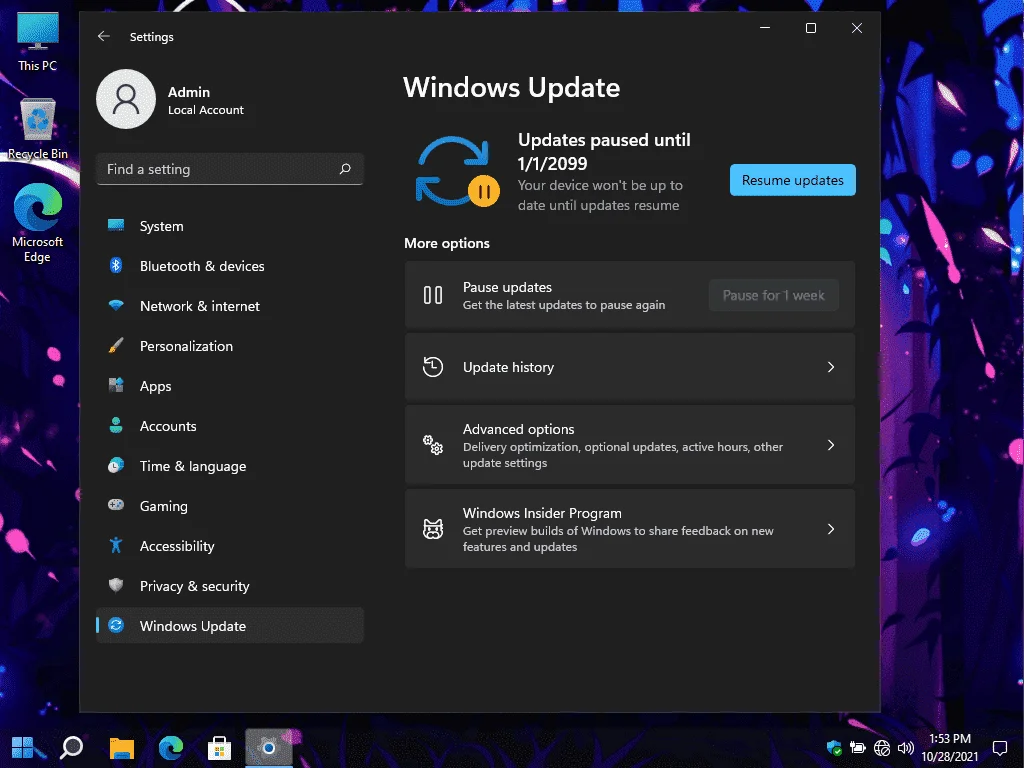Open taskbar Search
This screenshot has height=768, width=1024.
tap(72, 748)
